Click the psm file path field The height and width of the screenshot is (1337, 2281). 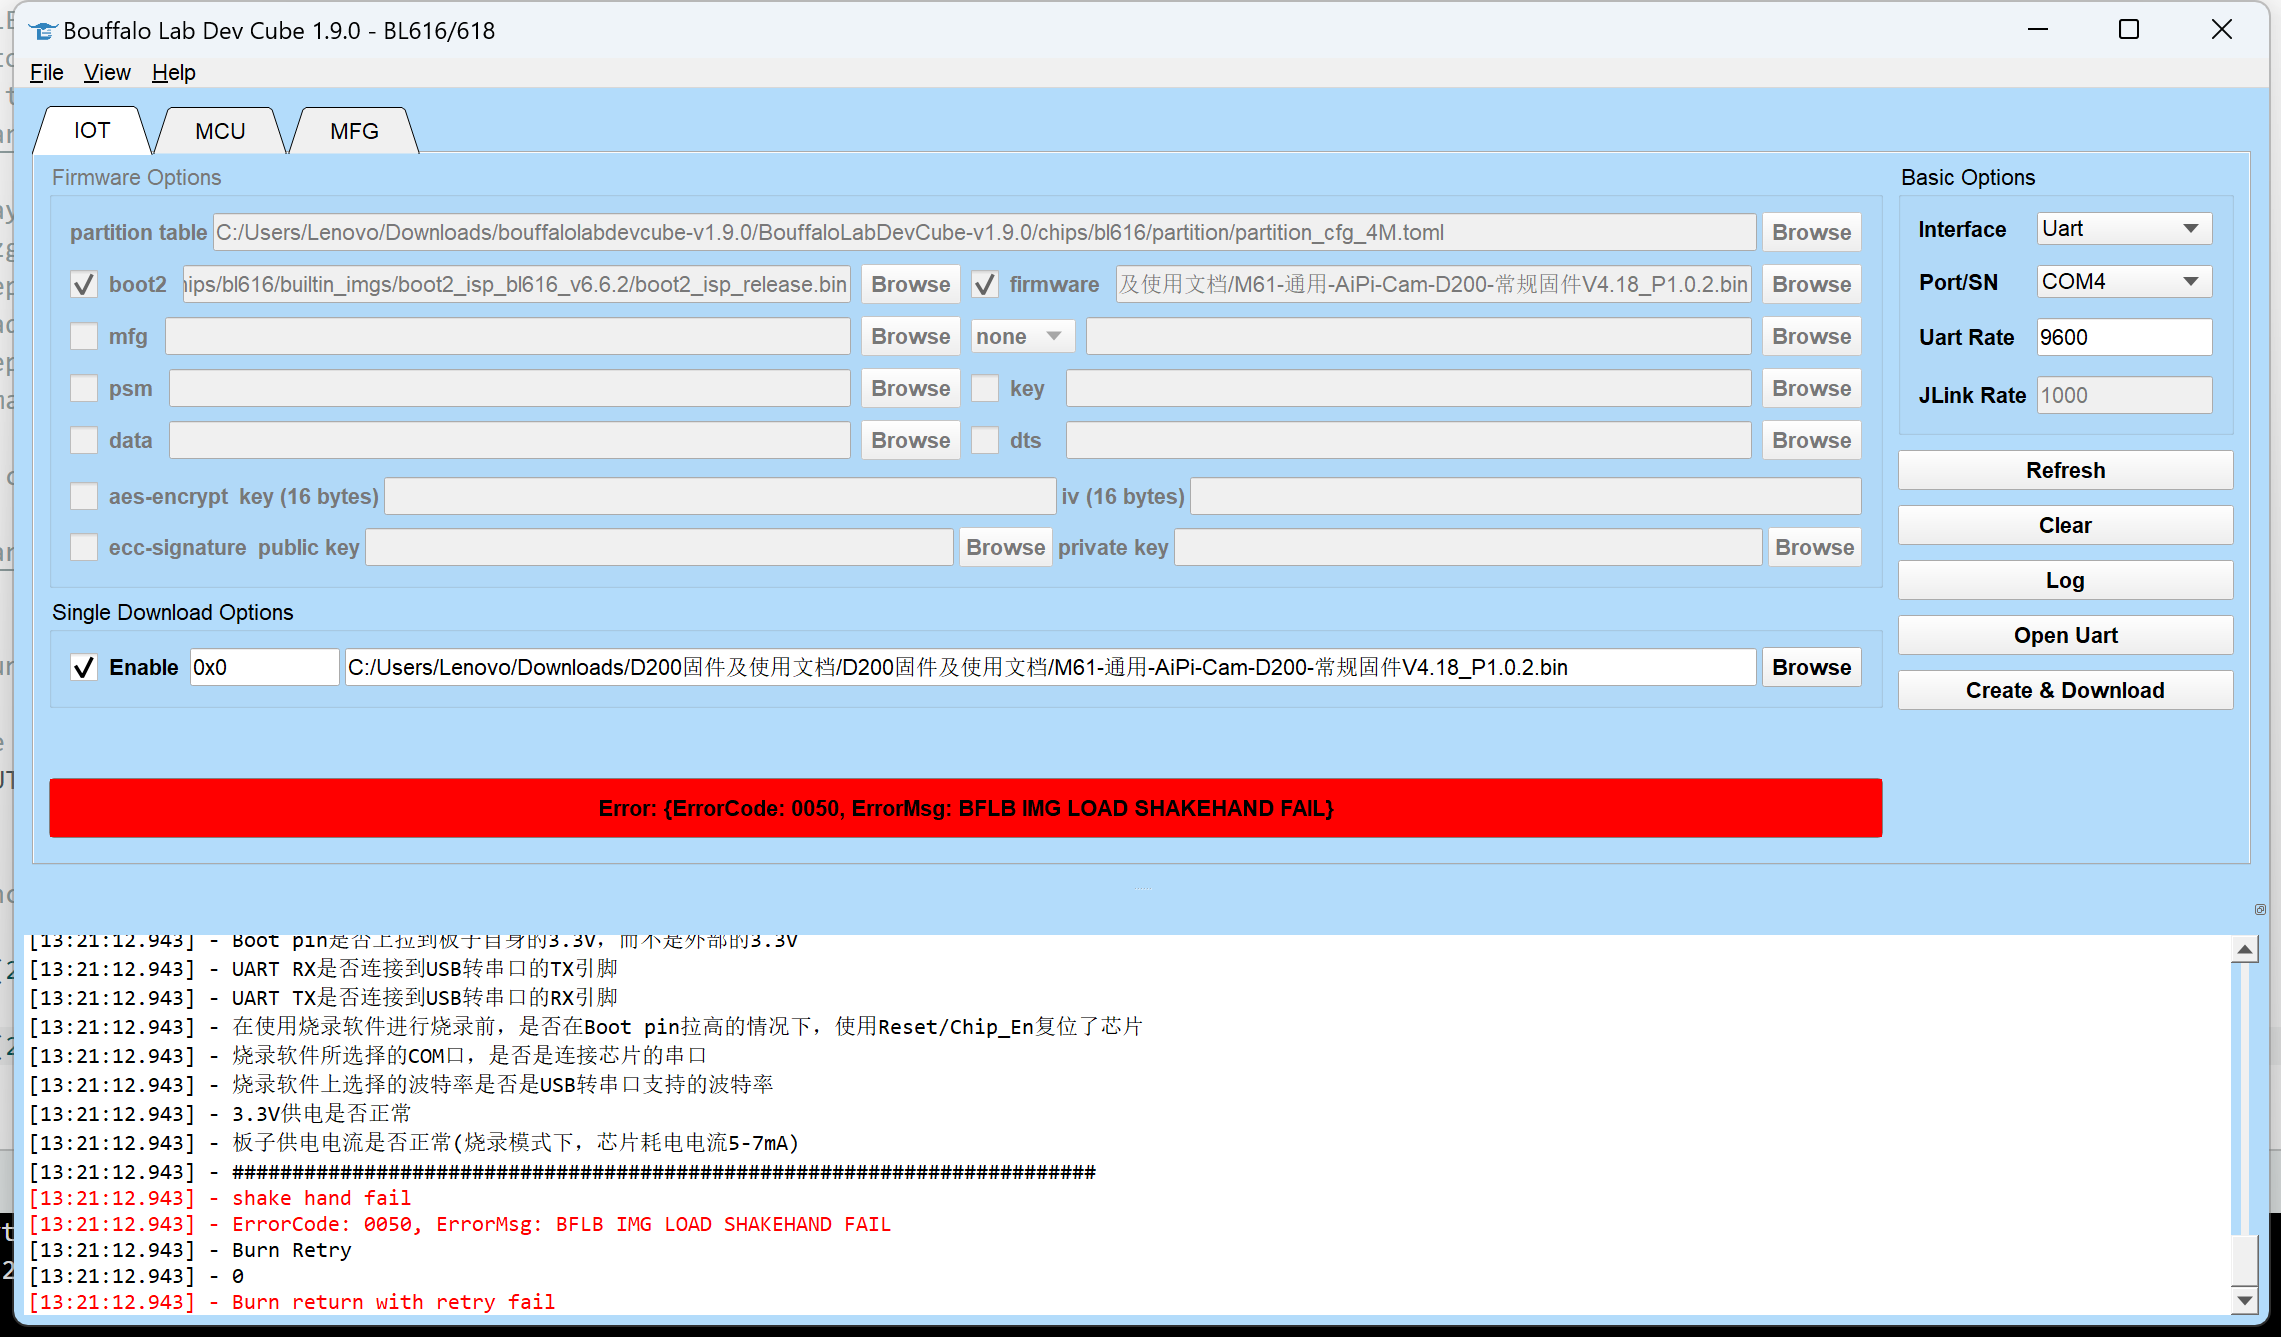pos(510,389)
